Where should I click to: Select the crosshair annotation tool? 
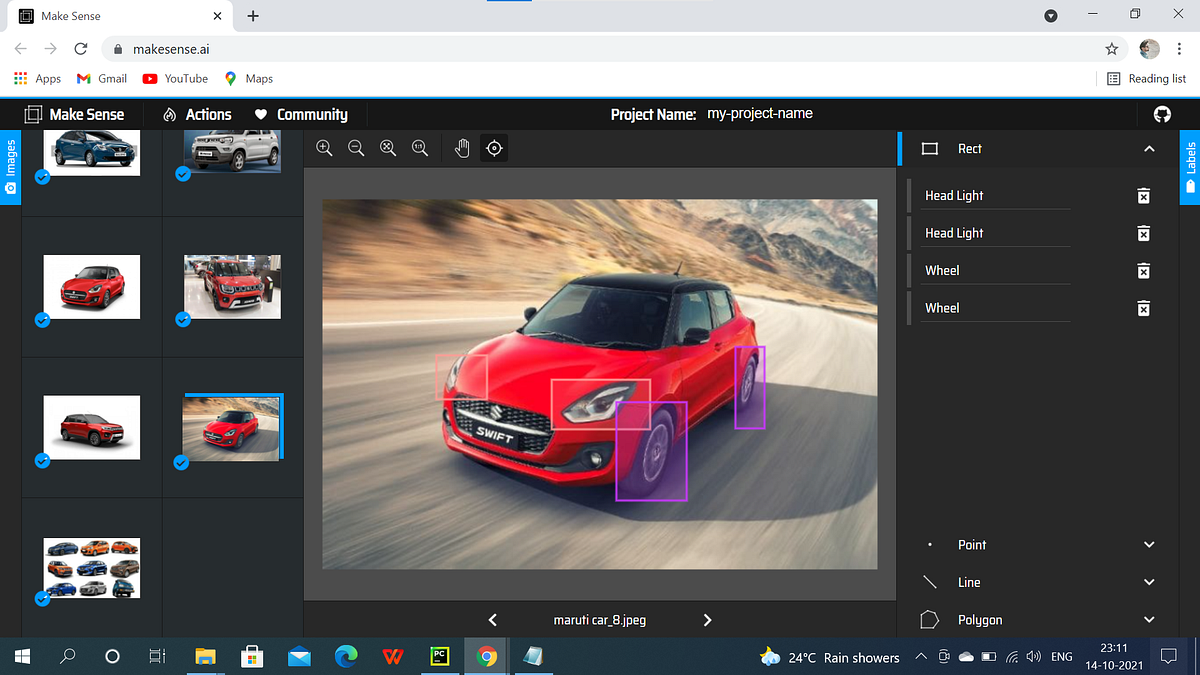tap(494, 147)
